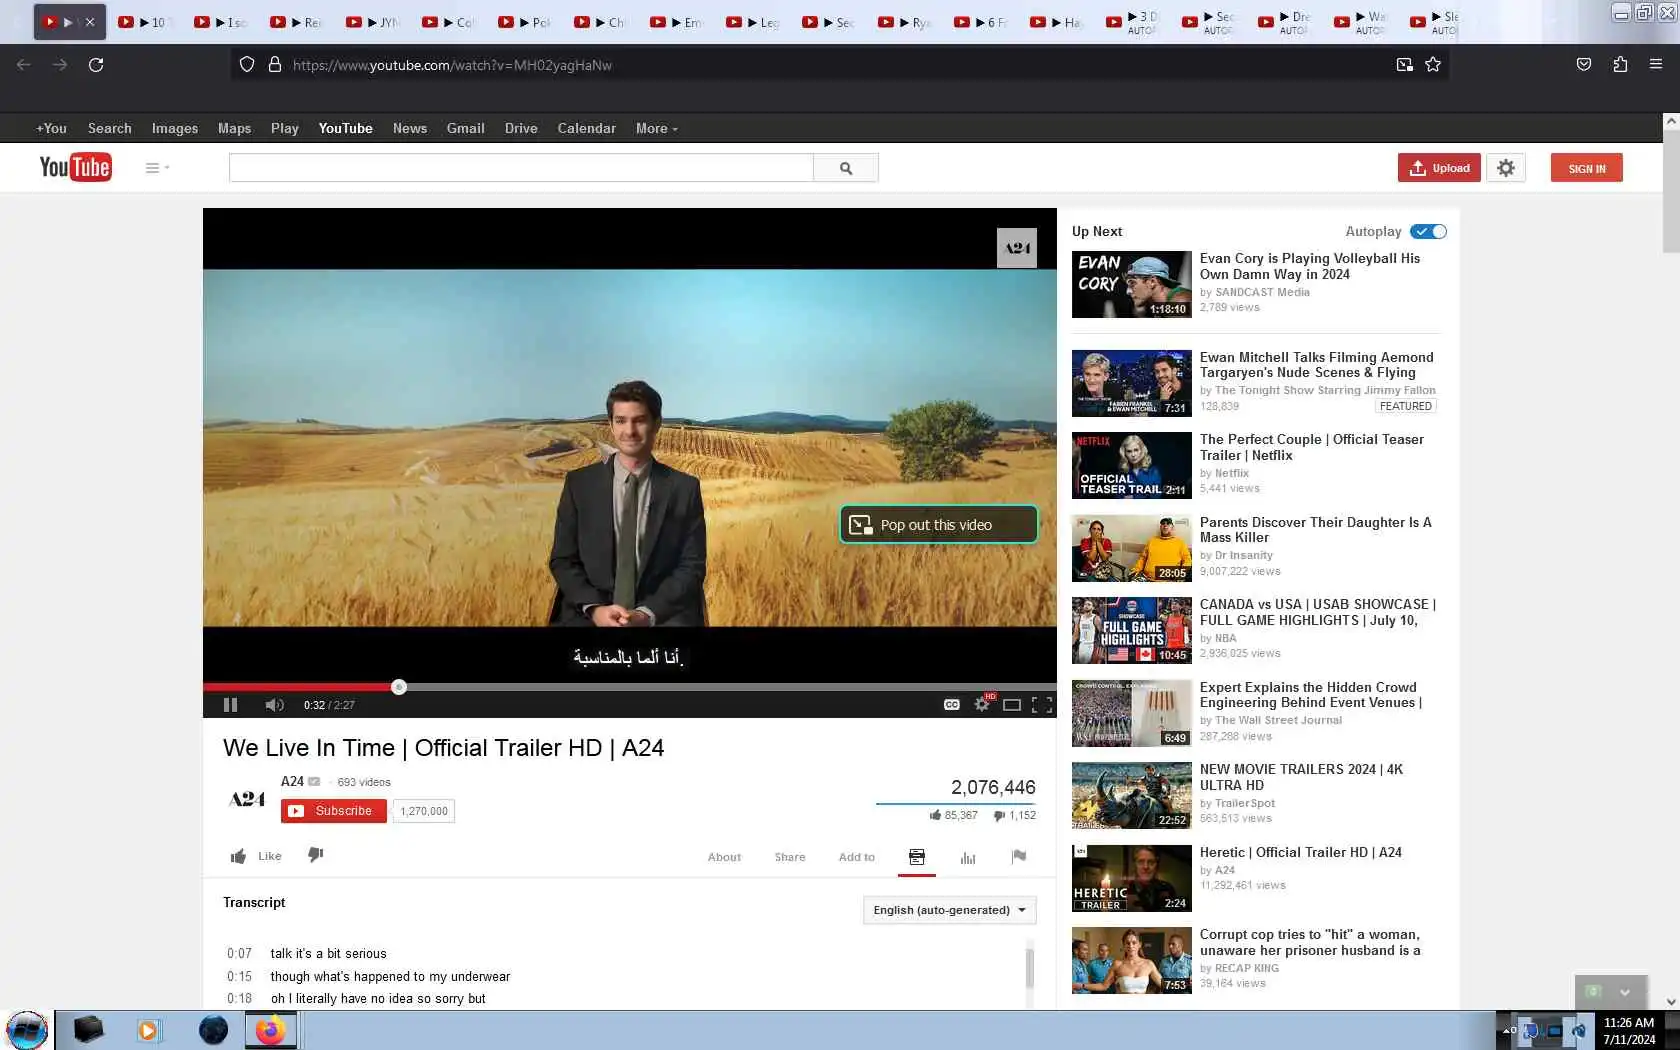Click the URL address bar
This screenshot has height=1050, width=1680.
(838, 65)
